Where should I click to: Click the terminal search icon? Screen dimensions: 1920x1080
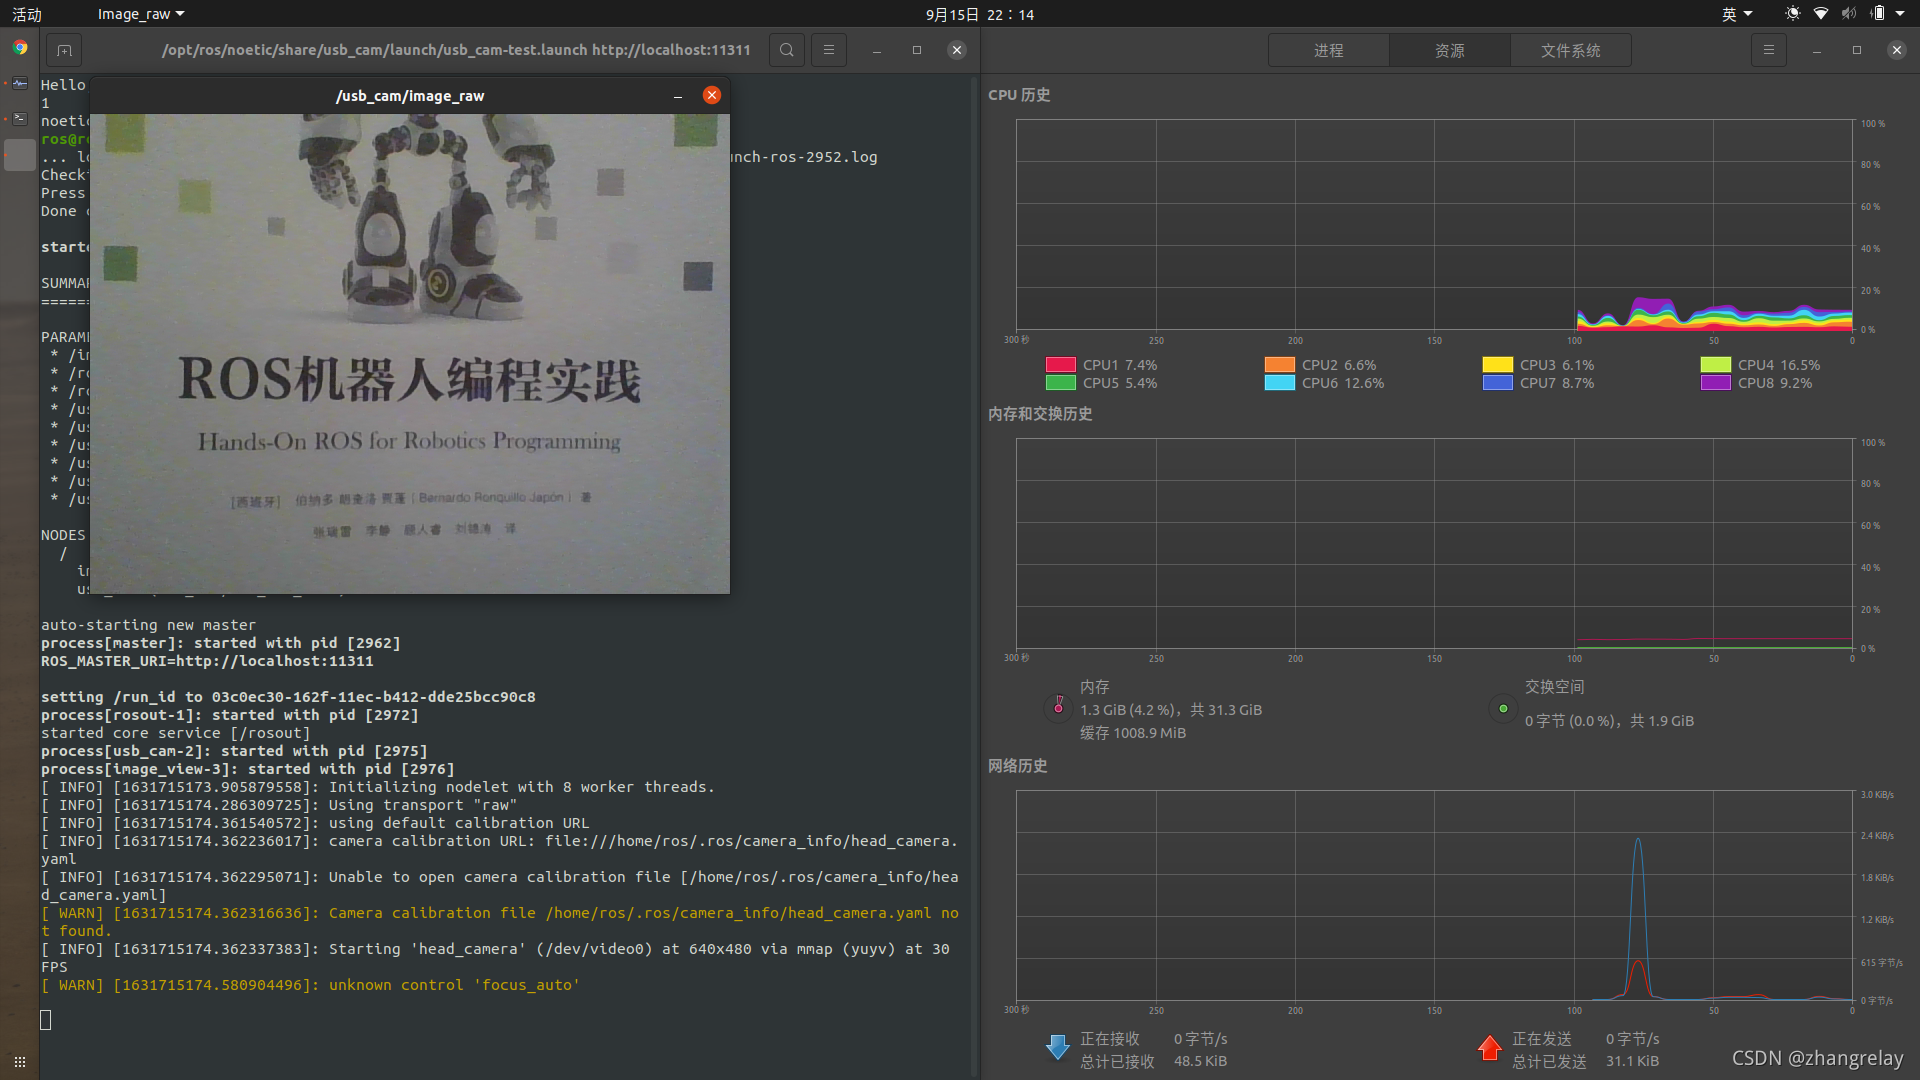(x=787, y=50)
